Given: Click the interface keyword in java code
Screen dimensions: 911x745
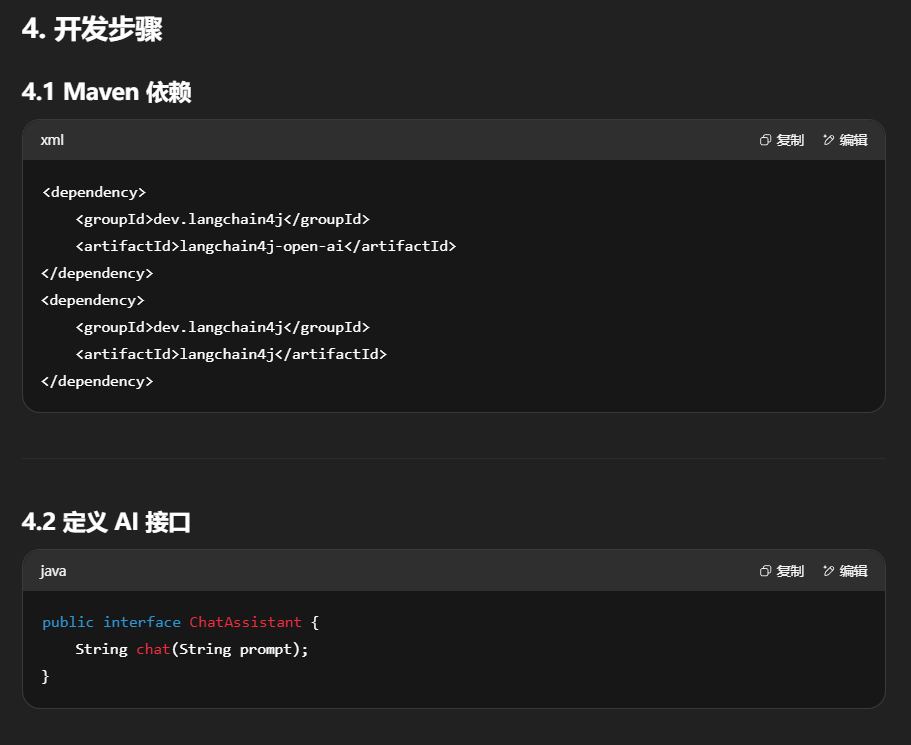Looking at the screenshot, I should point(142,622).
